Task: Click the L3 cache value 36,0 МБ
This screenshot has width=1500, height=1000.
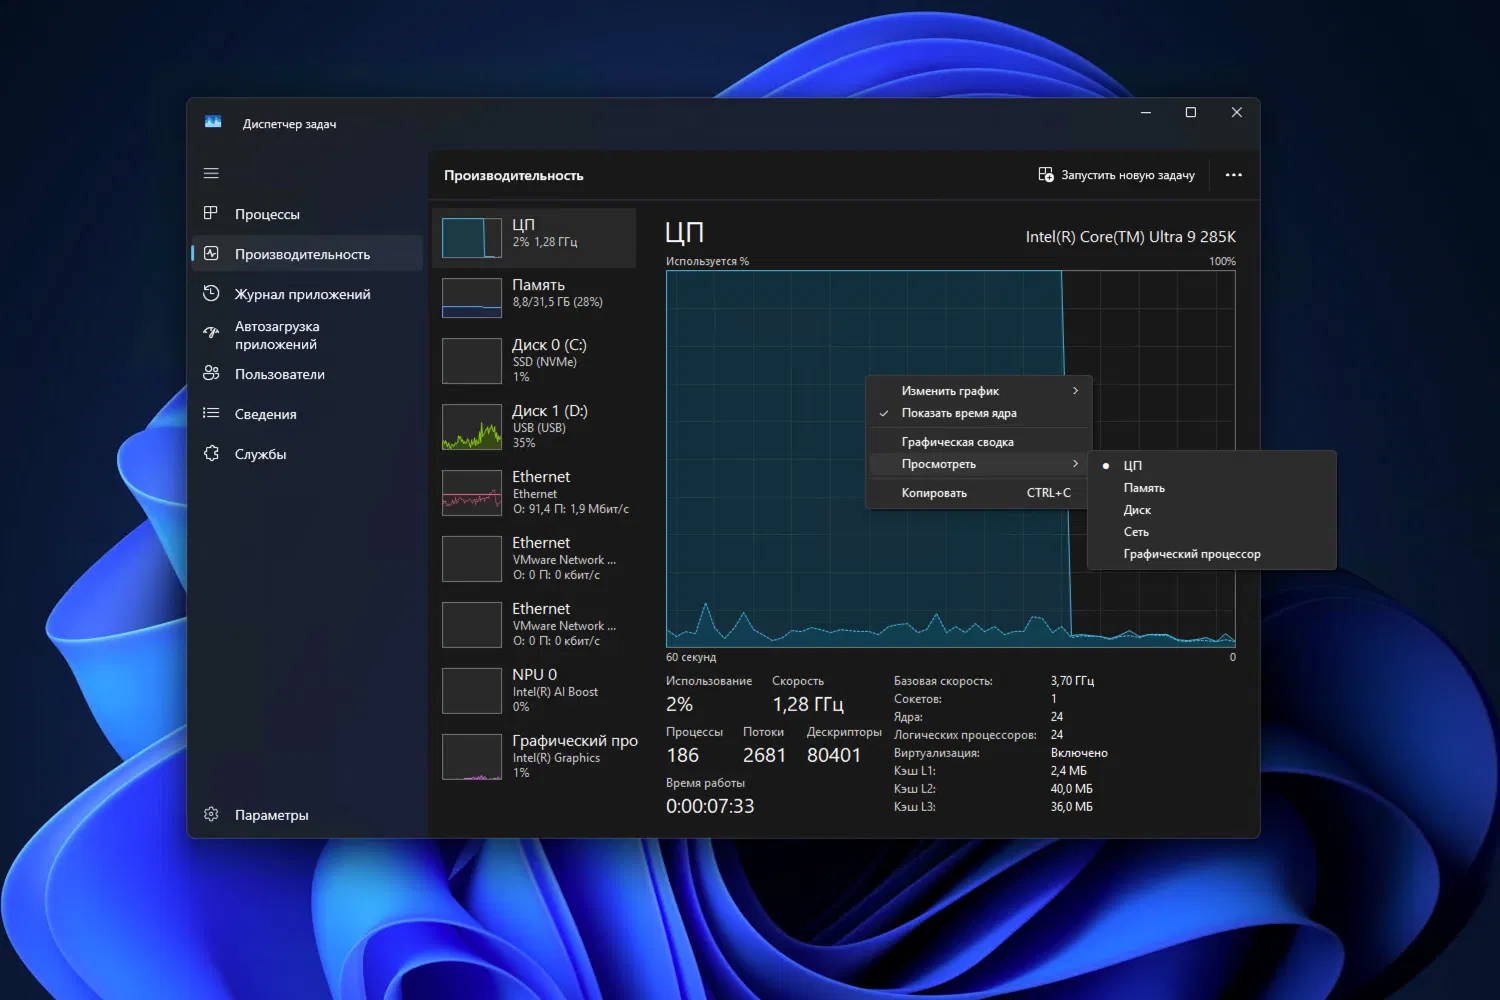Action: 1071,807
